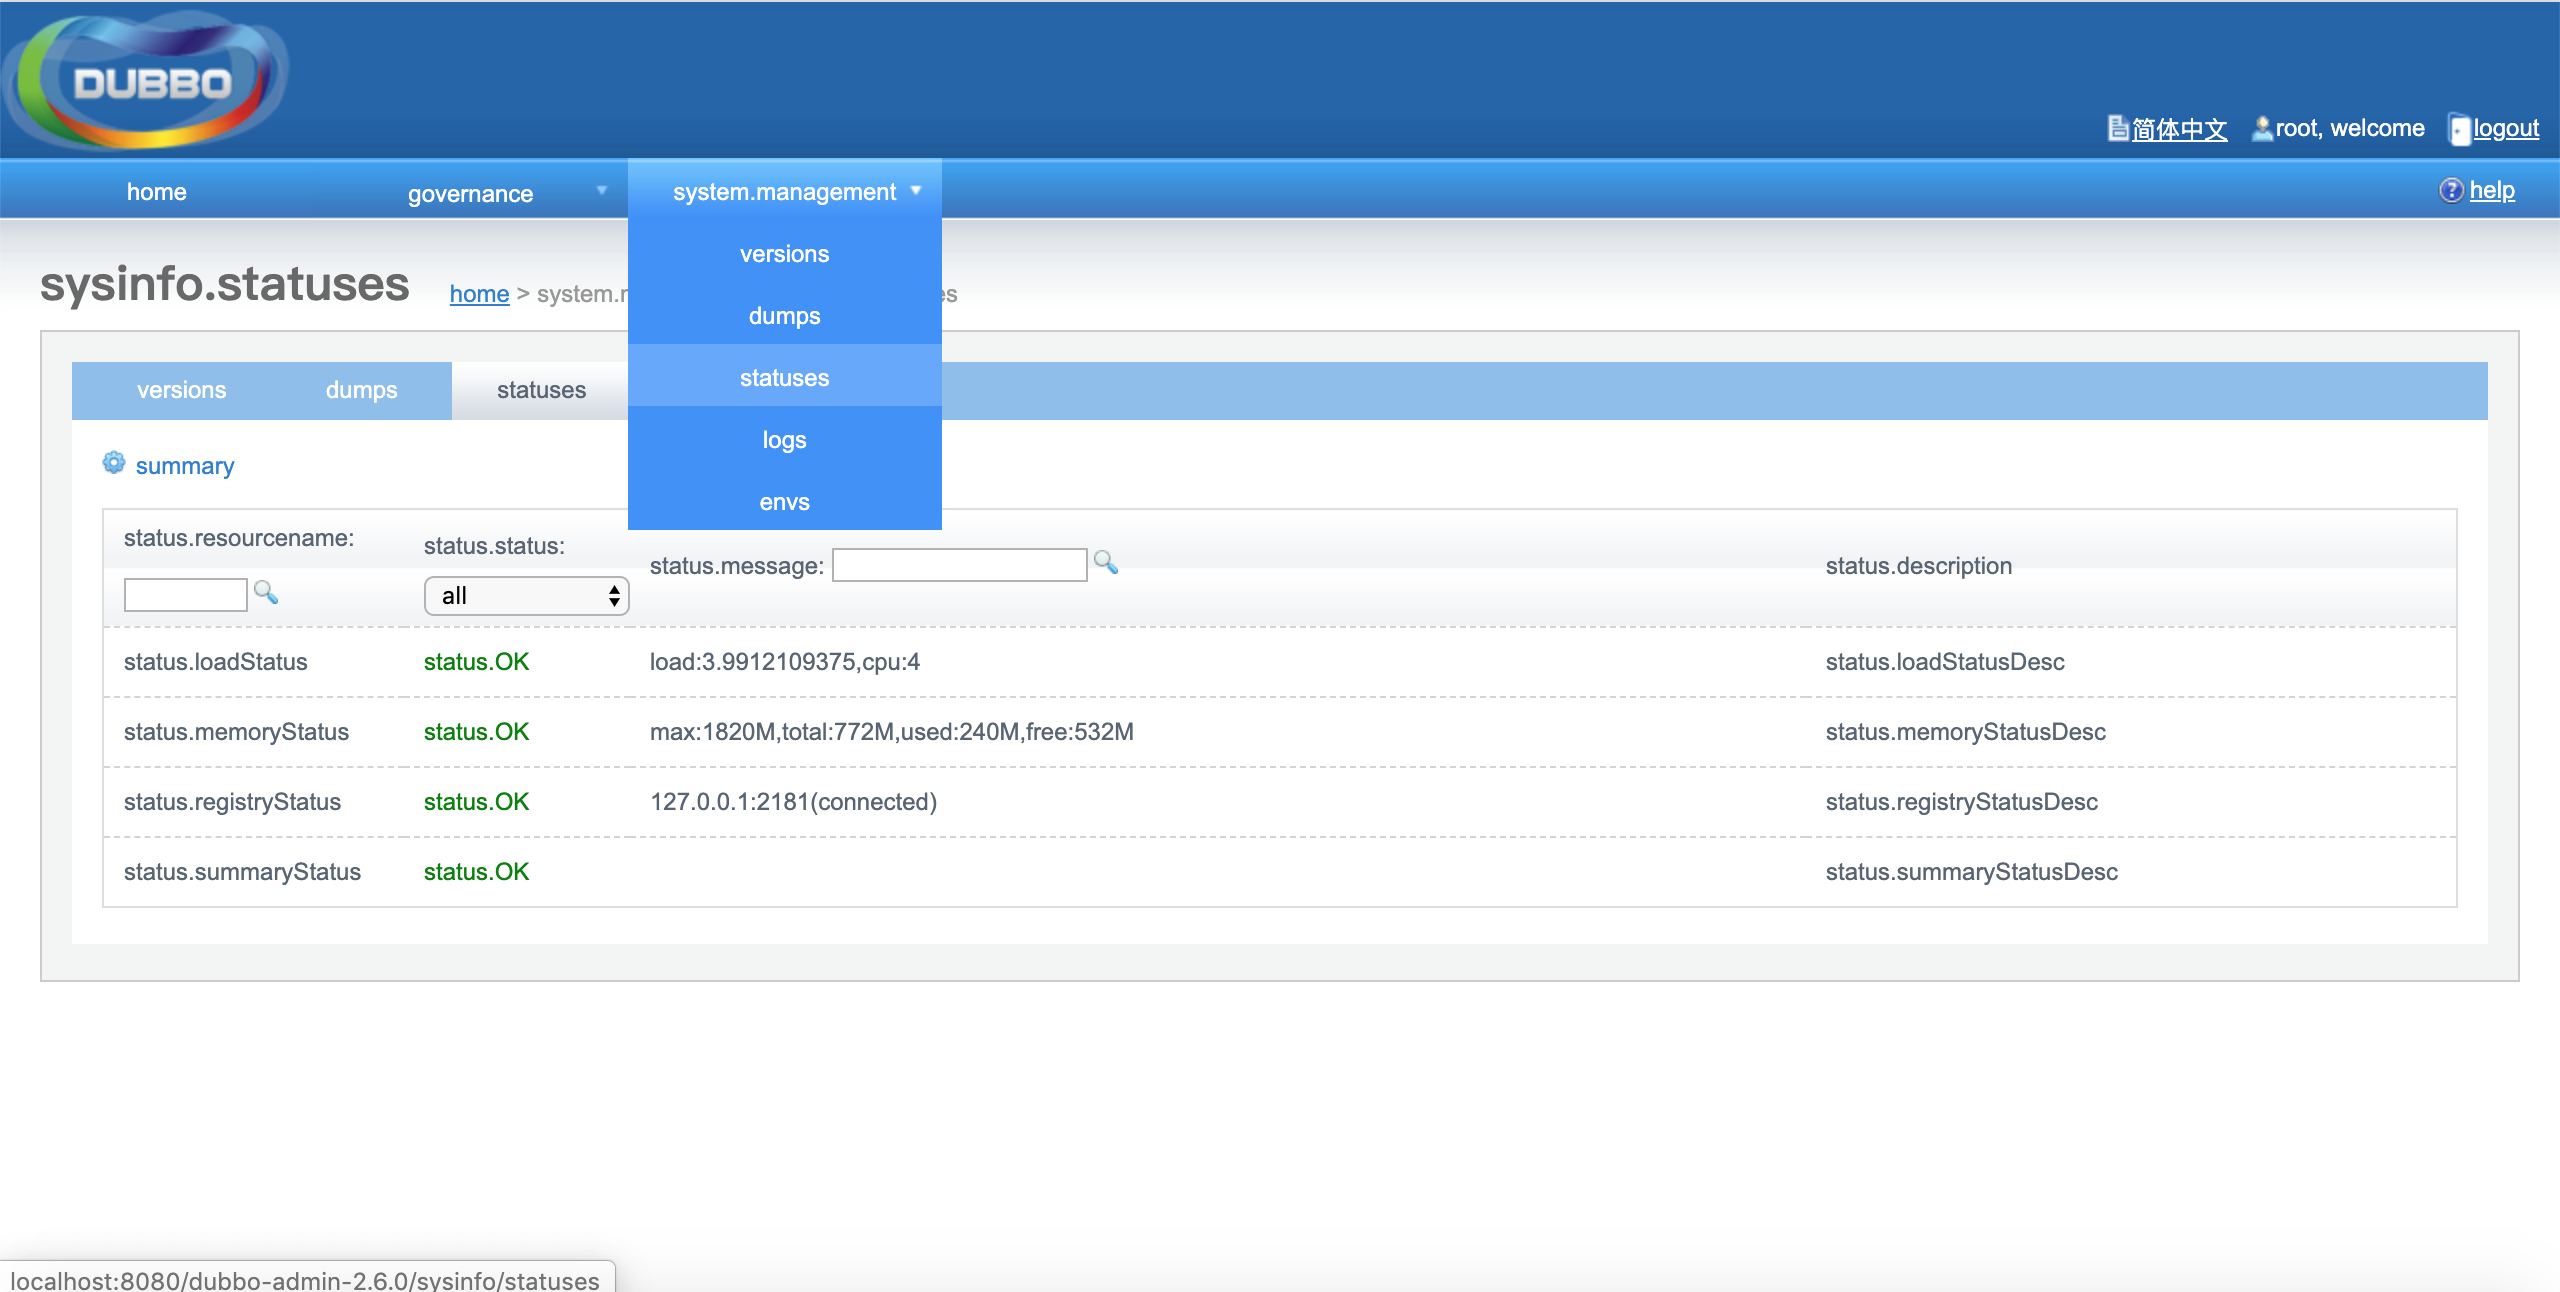Click the user icon beside root, welcome
This screenshot has width=2560, height=1292.
2261,128
